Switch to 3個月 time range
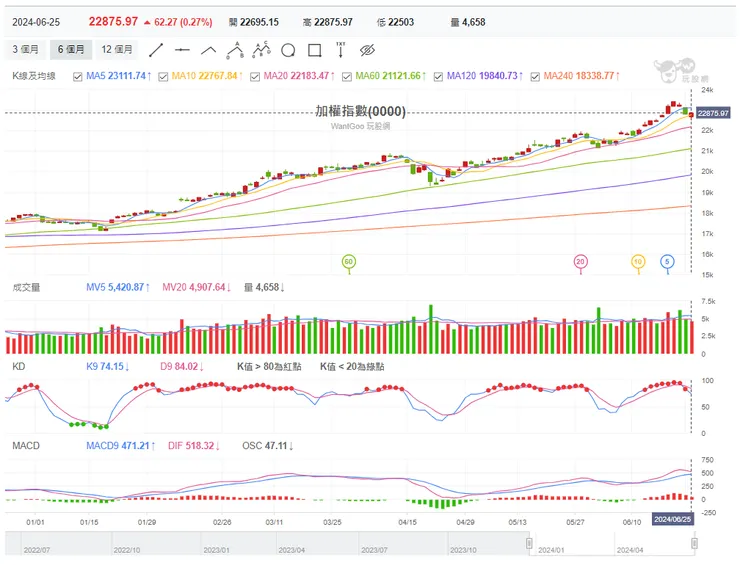This screenshot has height=565, width=740. click(x=25, y=50)
